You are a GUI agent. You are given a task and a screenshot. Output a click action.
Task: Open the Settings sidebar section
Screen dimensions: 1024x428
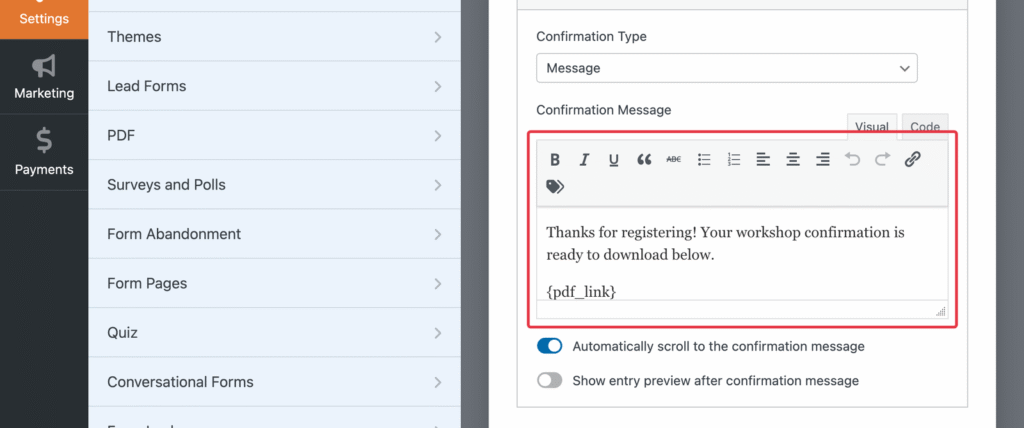click(x=44, y=18)
